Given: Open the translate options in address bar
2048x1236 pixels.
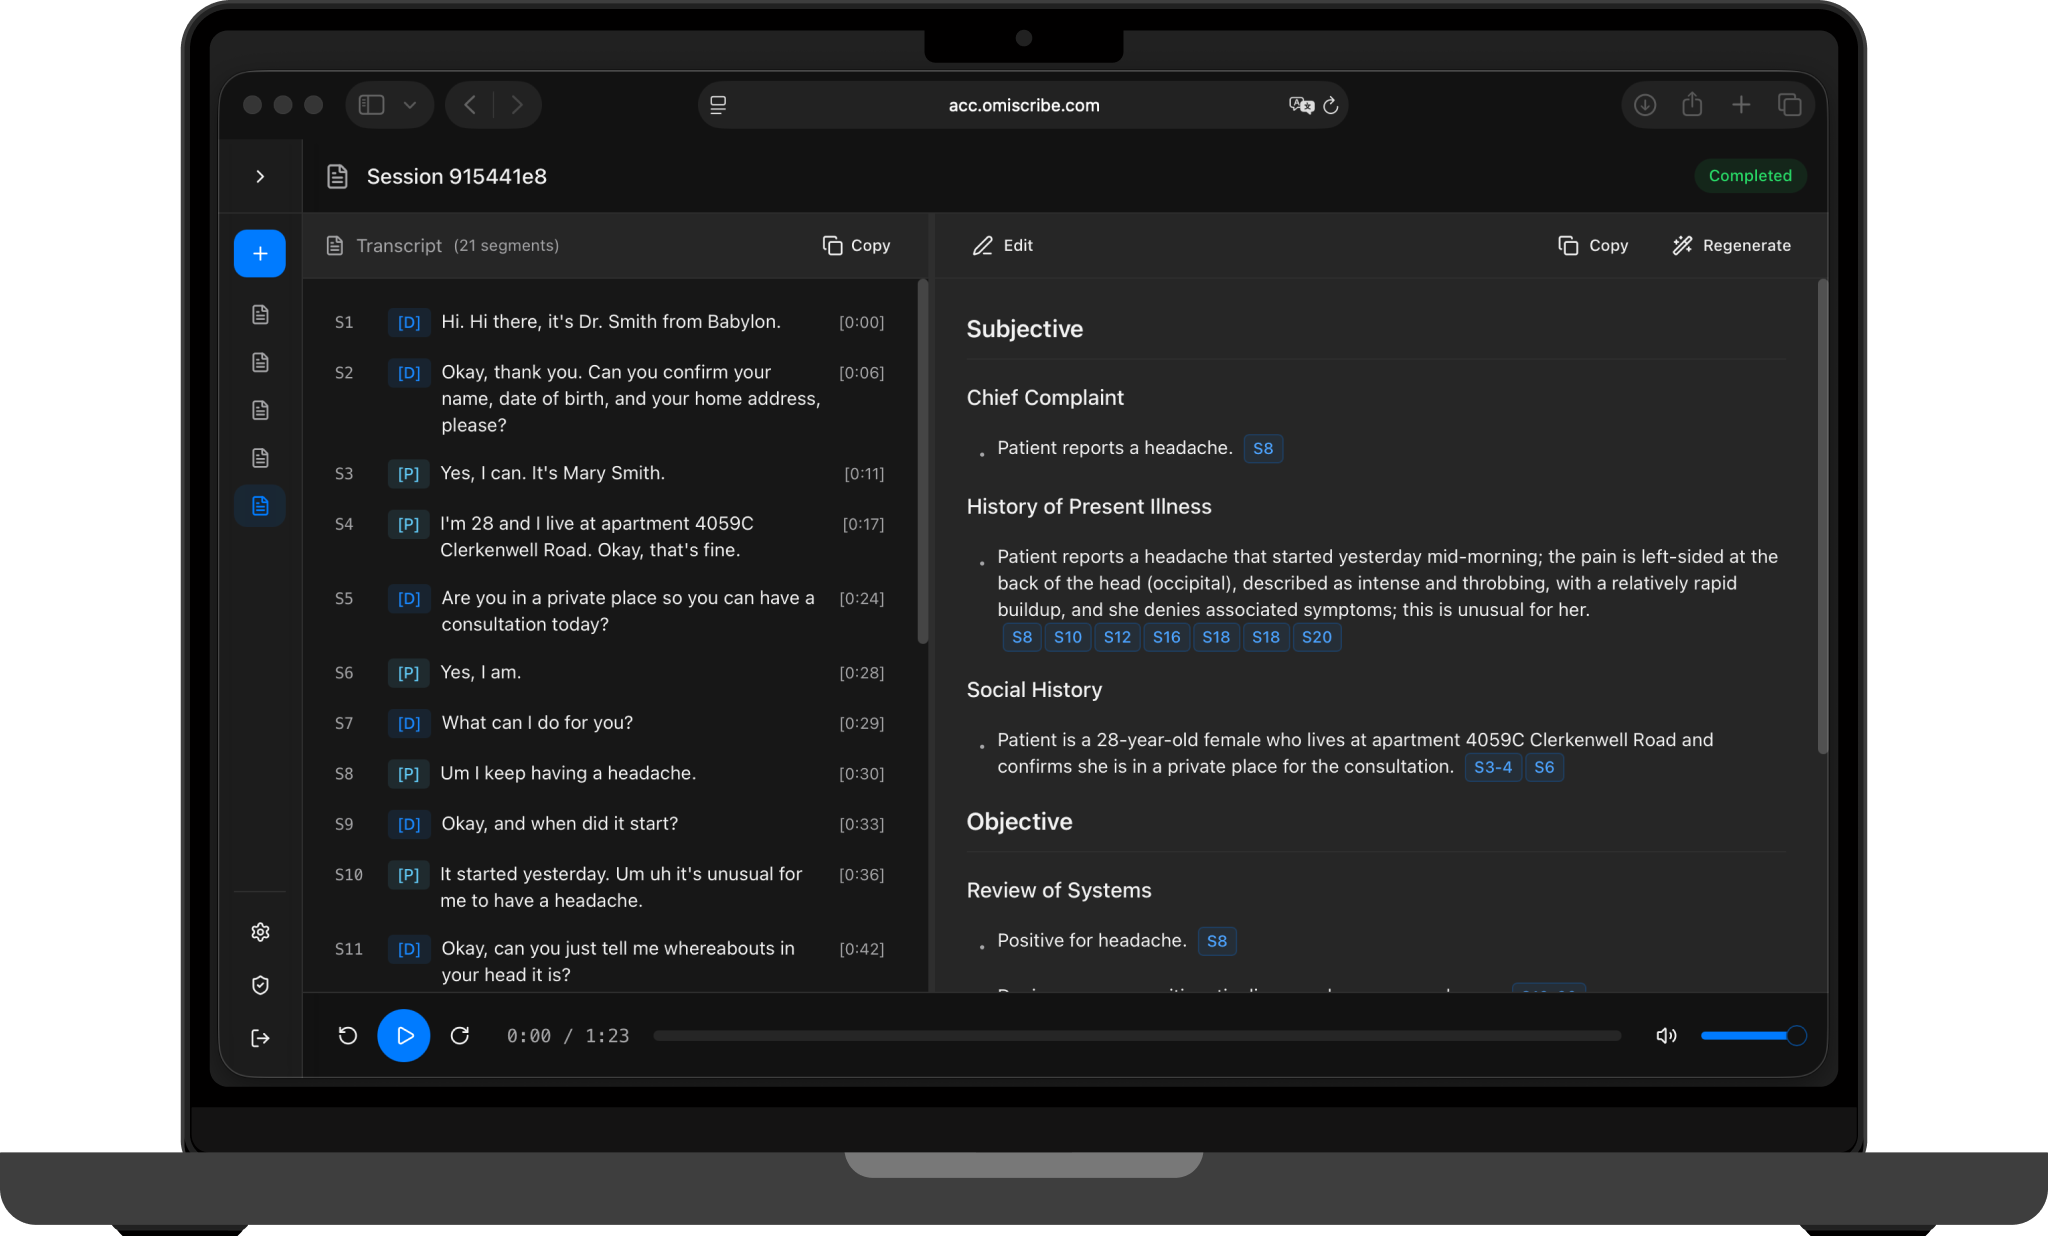Looking at the screenshot, I should pos(1300,104).
